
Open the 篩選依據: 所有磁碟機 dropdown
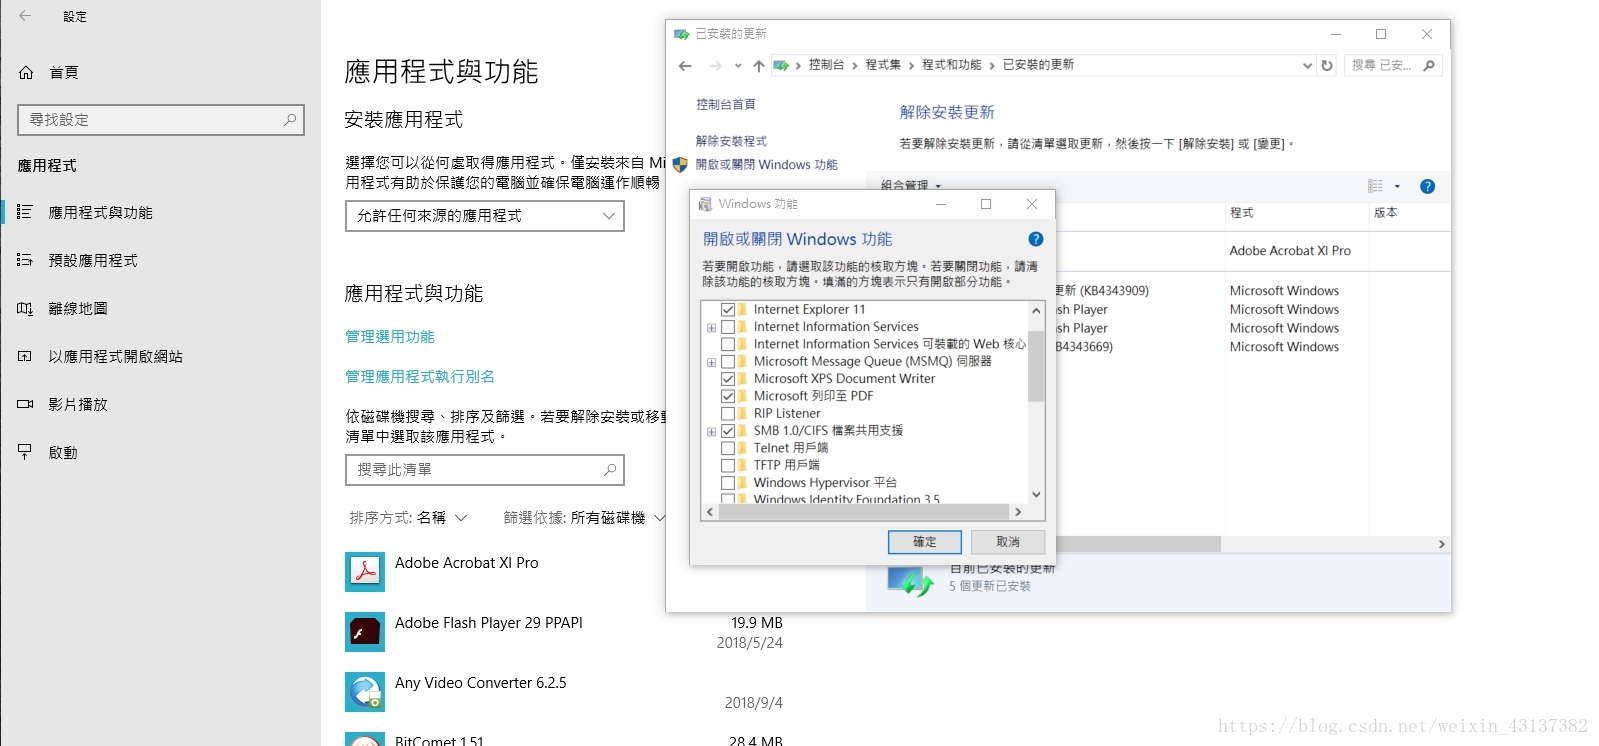584,518
